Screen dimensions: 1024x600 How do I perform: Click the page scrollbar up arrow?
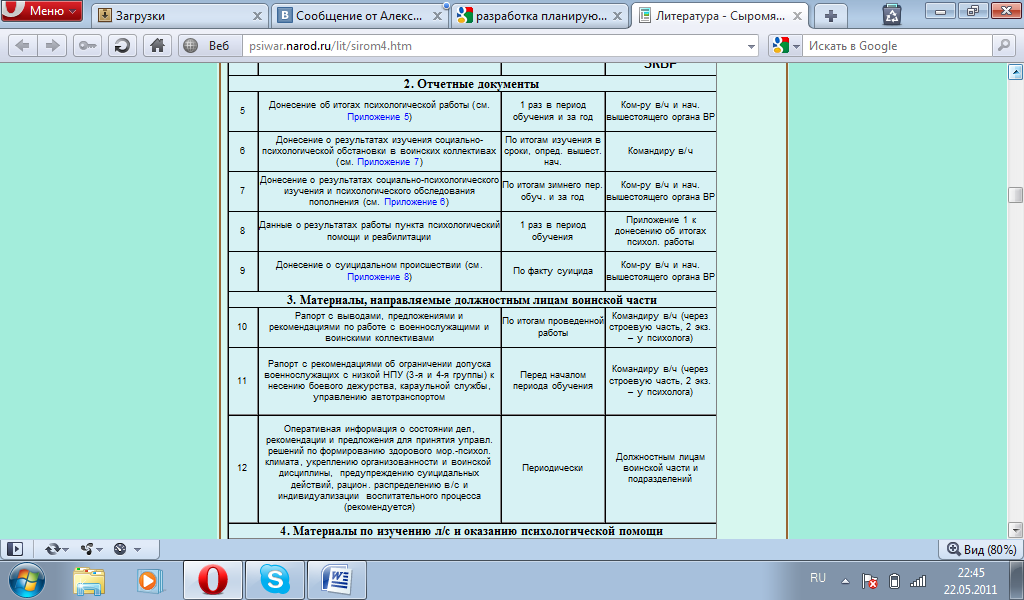tap(1015, 71)
